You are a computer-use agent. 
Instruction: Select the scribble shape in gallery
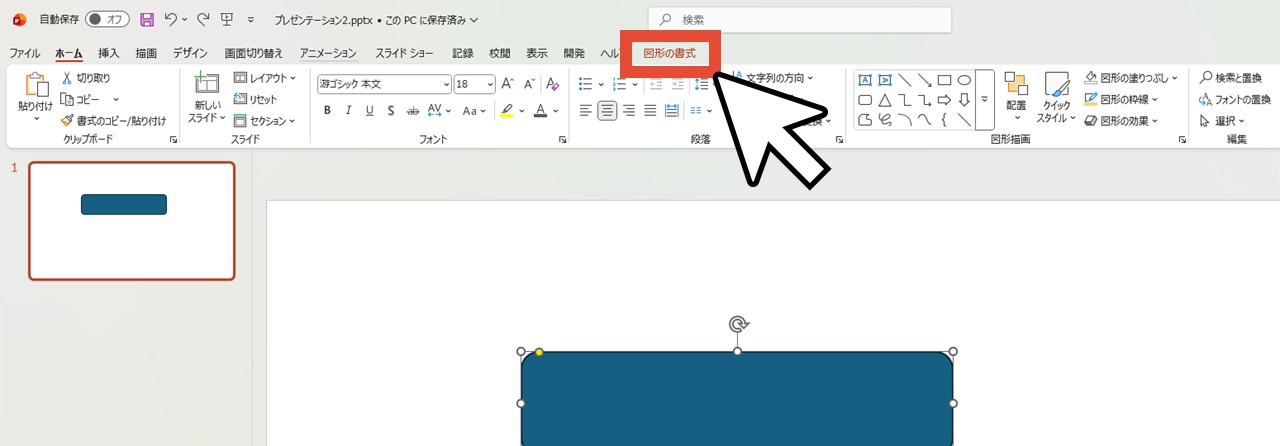tap(884, 120)
